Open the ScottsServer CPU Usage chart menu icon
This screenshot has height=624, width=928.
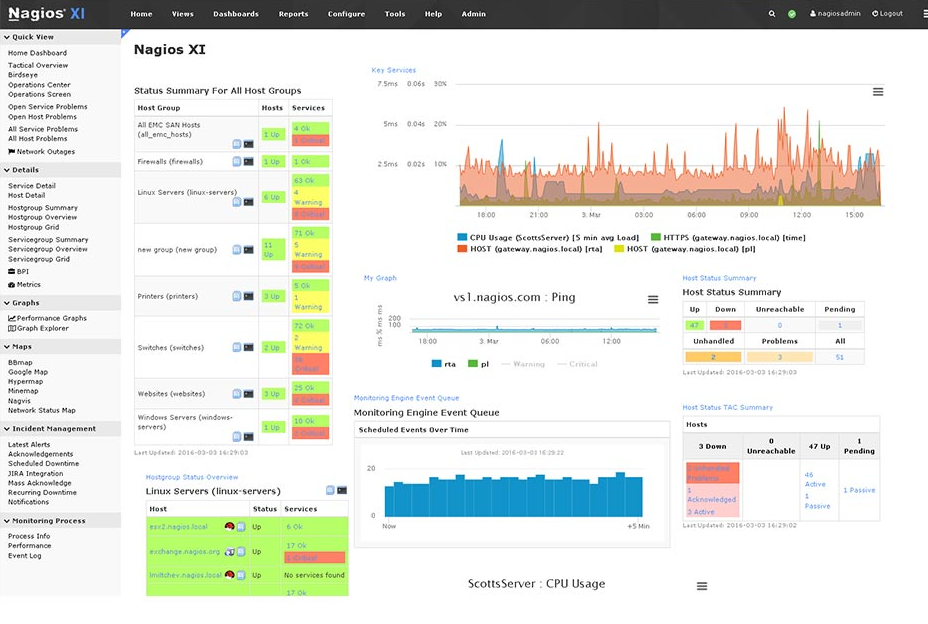point(701,587)
